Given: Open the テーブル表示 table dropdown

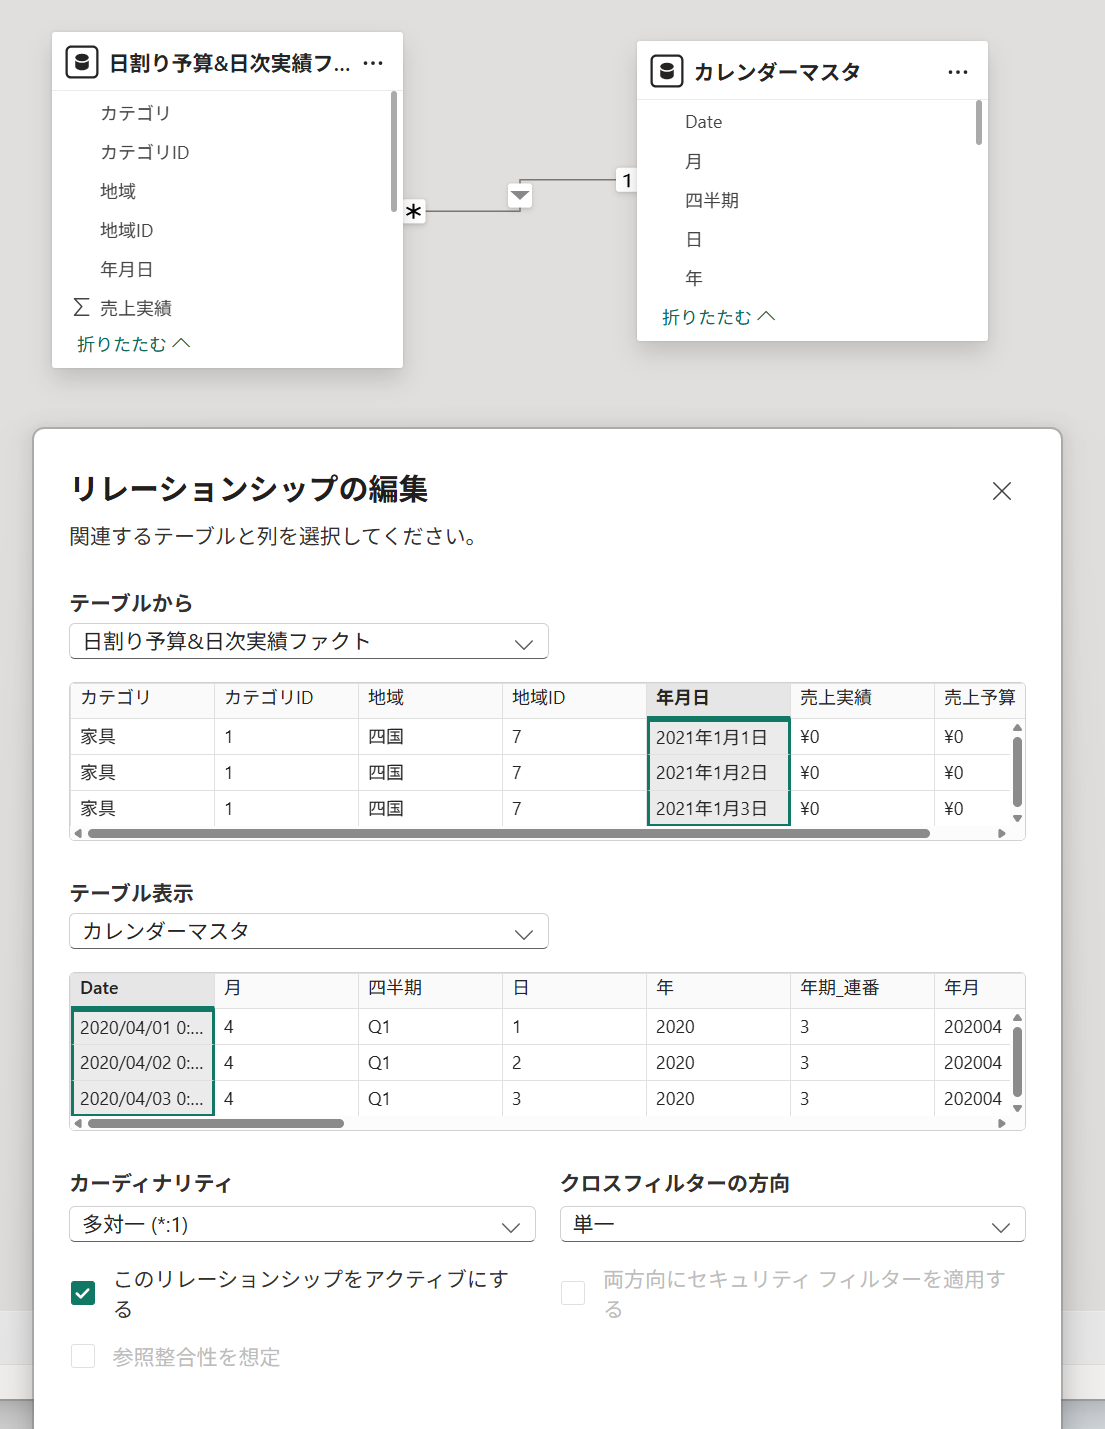Looking at the screenshot, I should pos(308,932).
